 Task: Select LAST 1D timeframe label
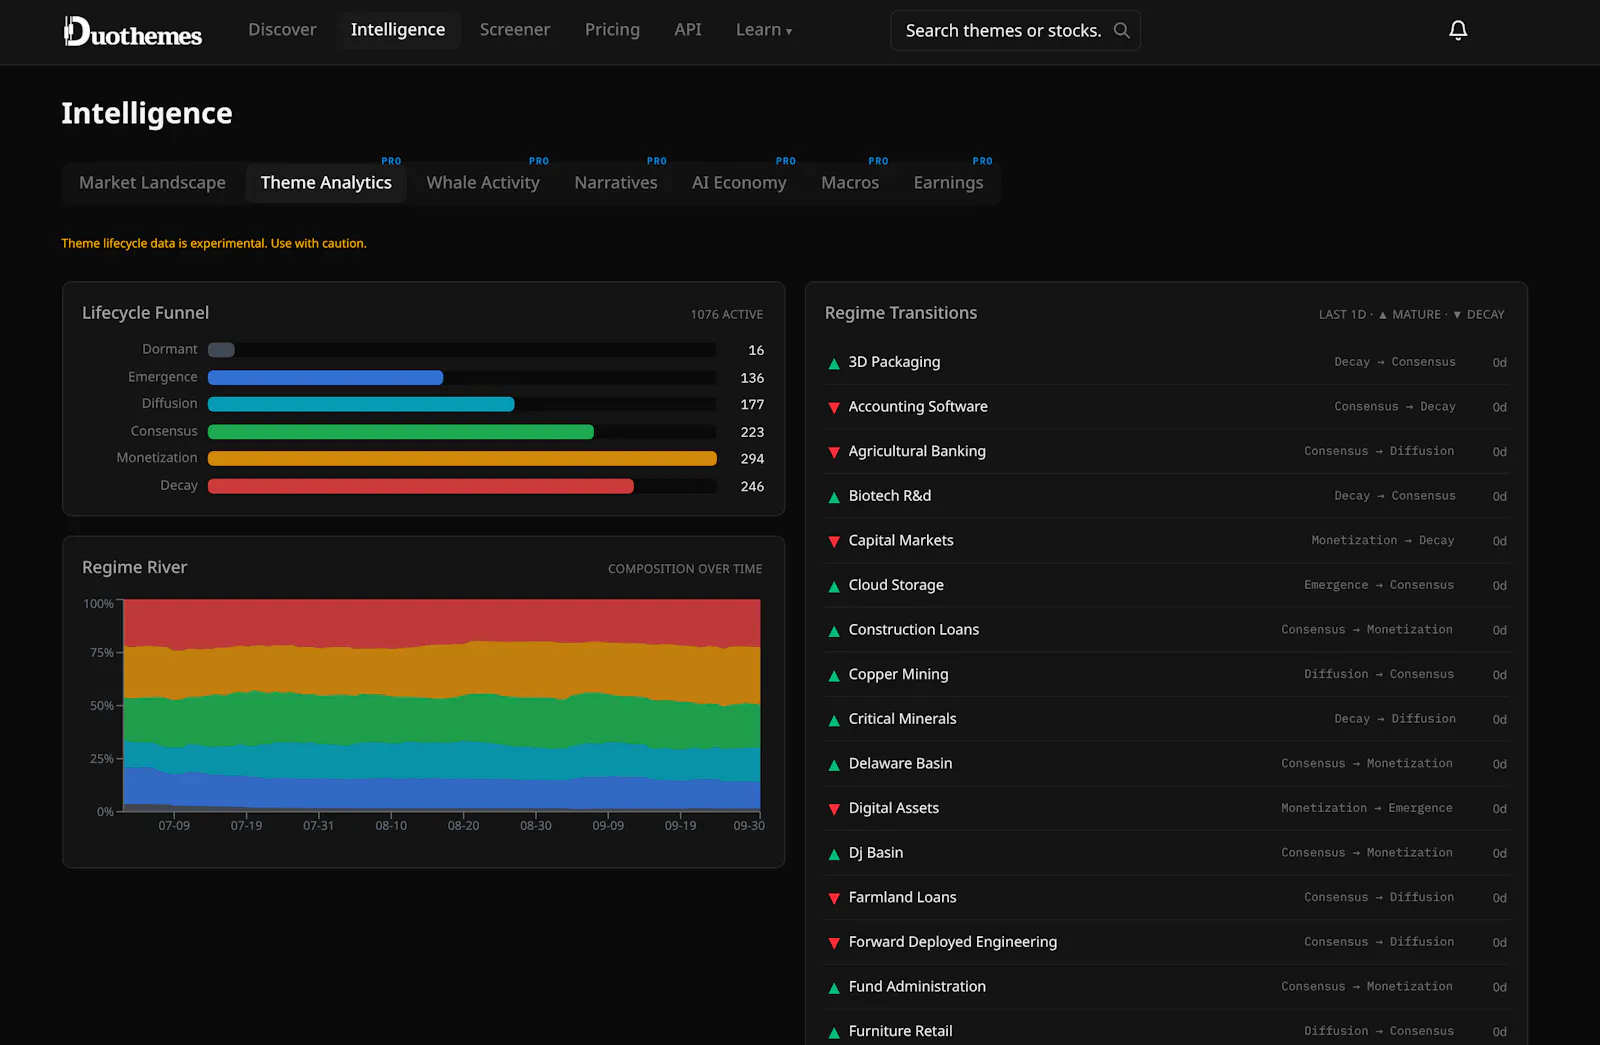tap(1342, 315)
